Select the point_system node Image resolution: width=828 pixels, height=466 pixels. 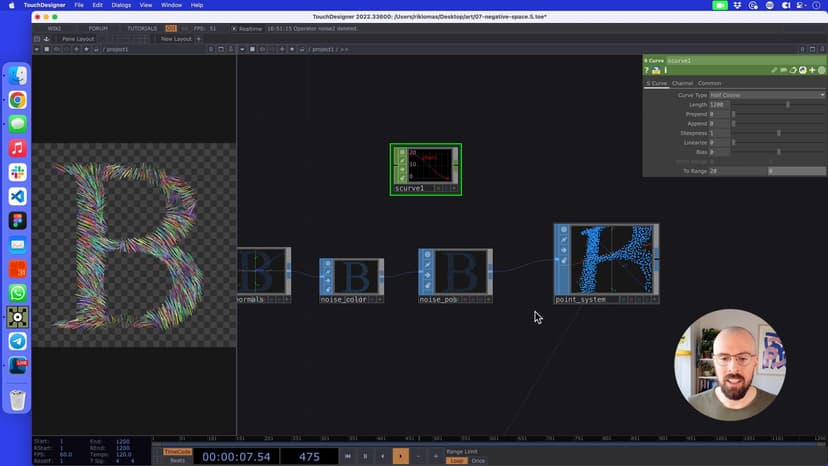(x=606, y=260)
